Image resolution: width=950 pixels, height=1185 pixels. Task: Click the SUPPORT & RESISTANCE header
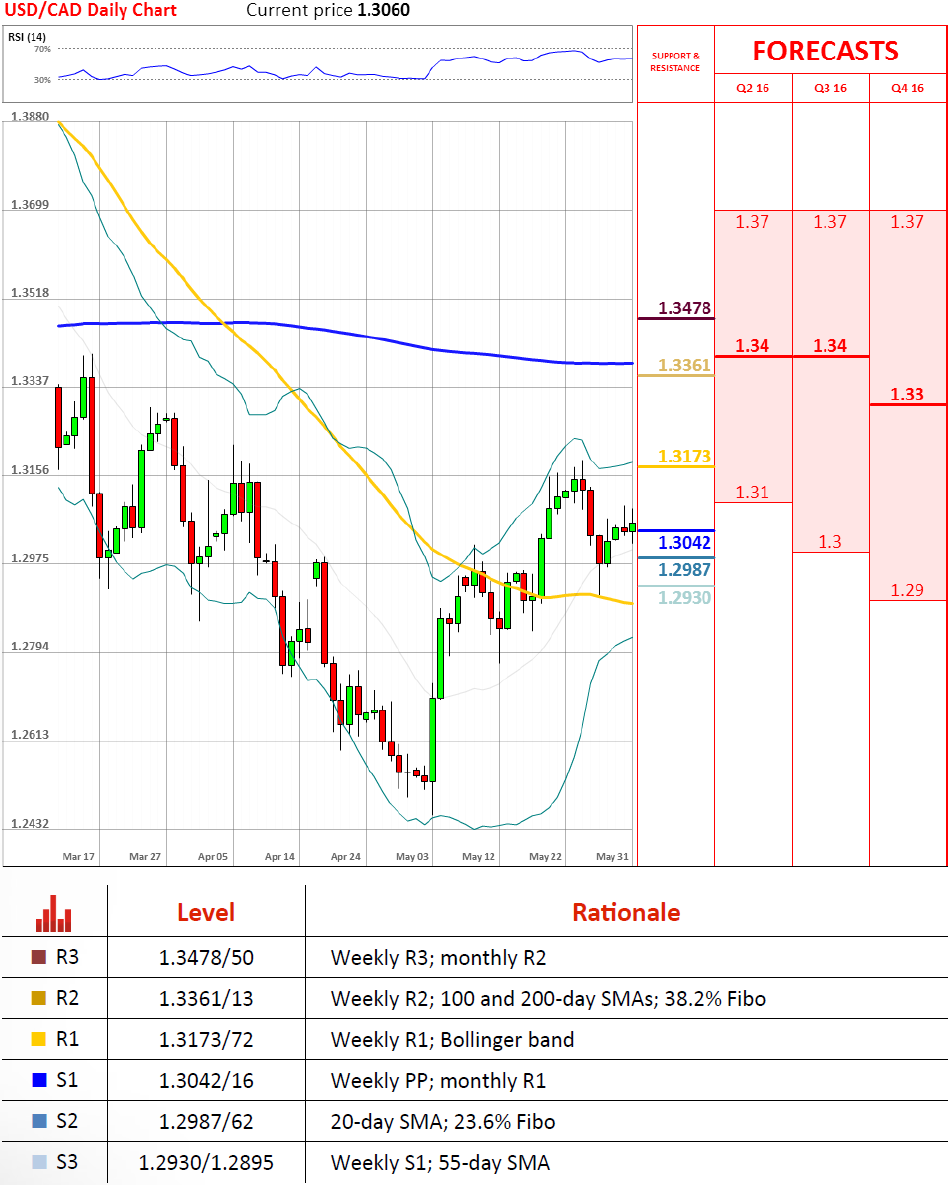tap(676, 62)
